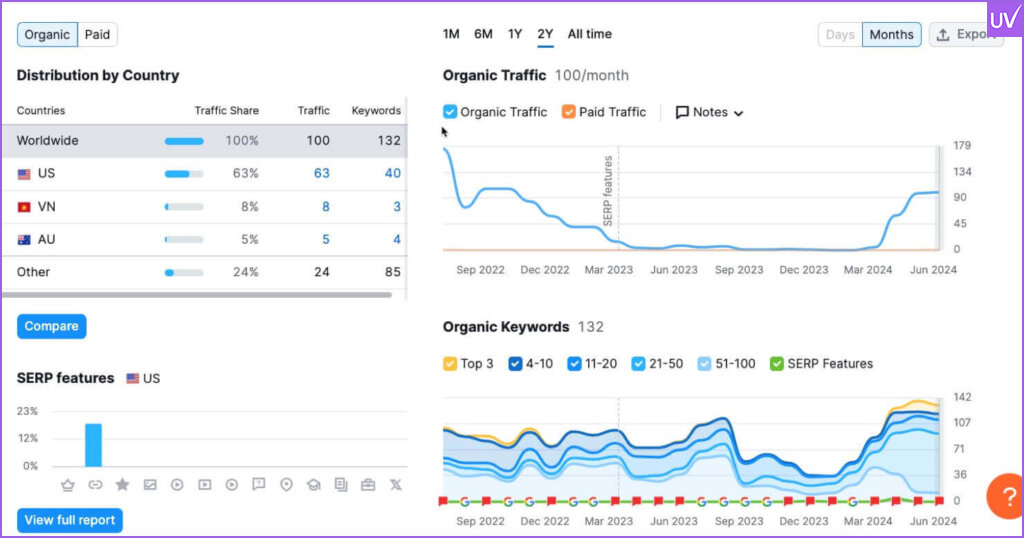Open the Export menu
The width and height of the screenshot is (1024, 538).
click(964, 35)
